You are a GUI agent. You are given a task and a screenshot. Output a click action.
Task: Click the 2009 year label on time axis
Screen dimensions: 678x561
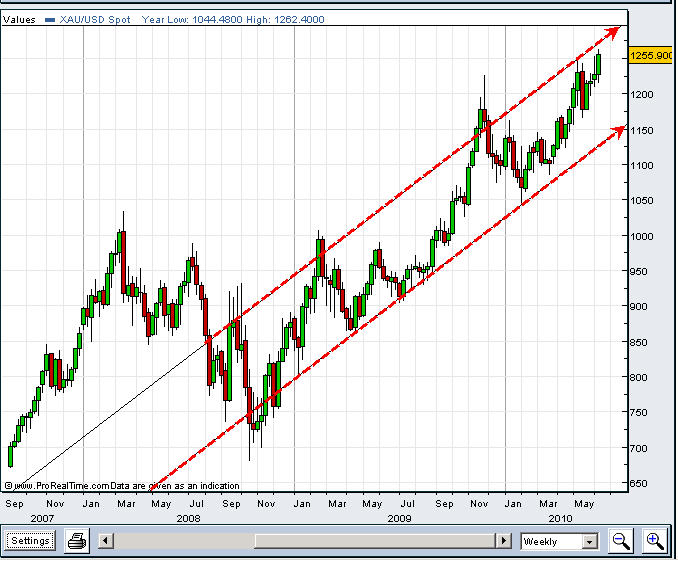tap(400, 518)
